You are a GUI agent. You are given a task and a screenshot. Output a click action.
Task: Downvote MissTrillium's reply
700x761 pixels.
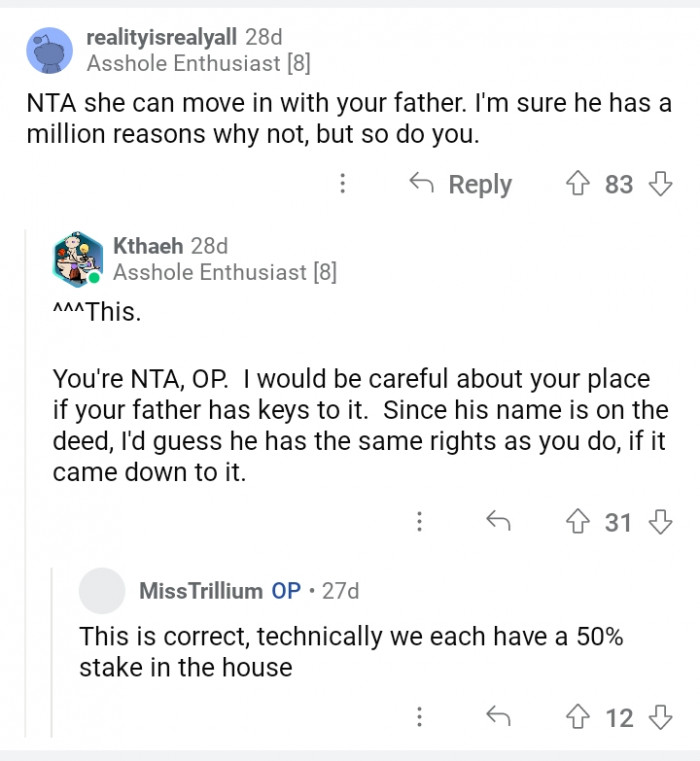pos(659,717)
